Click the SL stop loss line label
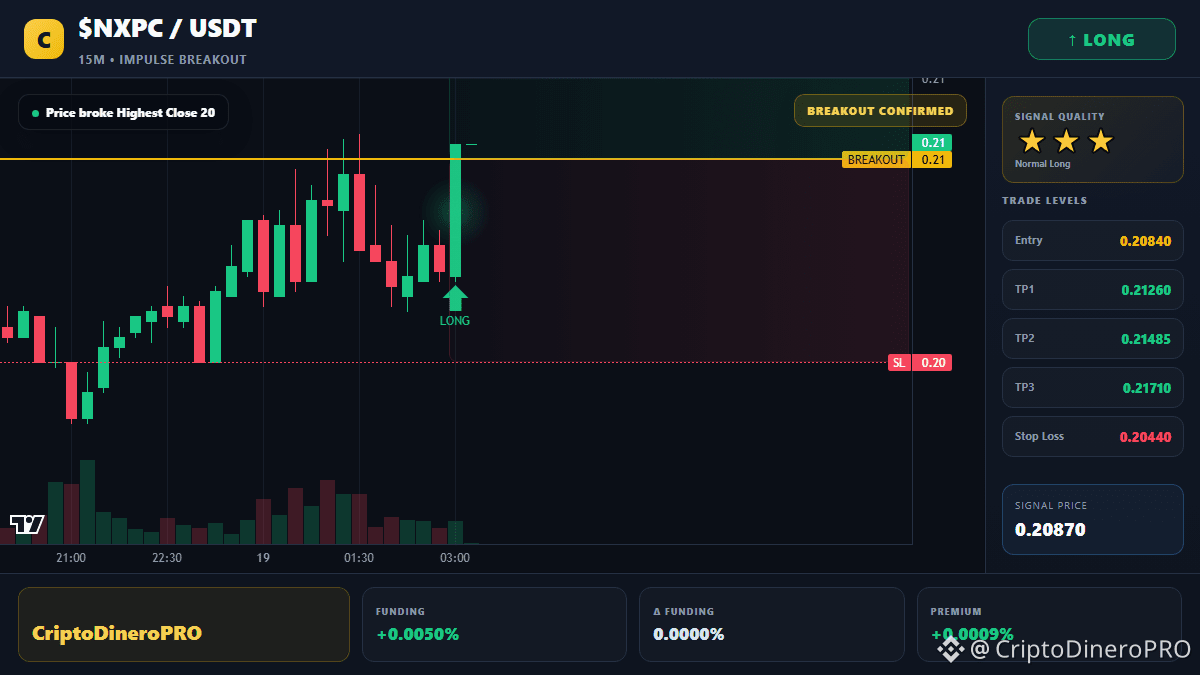1200x675 pixels. tap(899, 363)
